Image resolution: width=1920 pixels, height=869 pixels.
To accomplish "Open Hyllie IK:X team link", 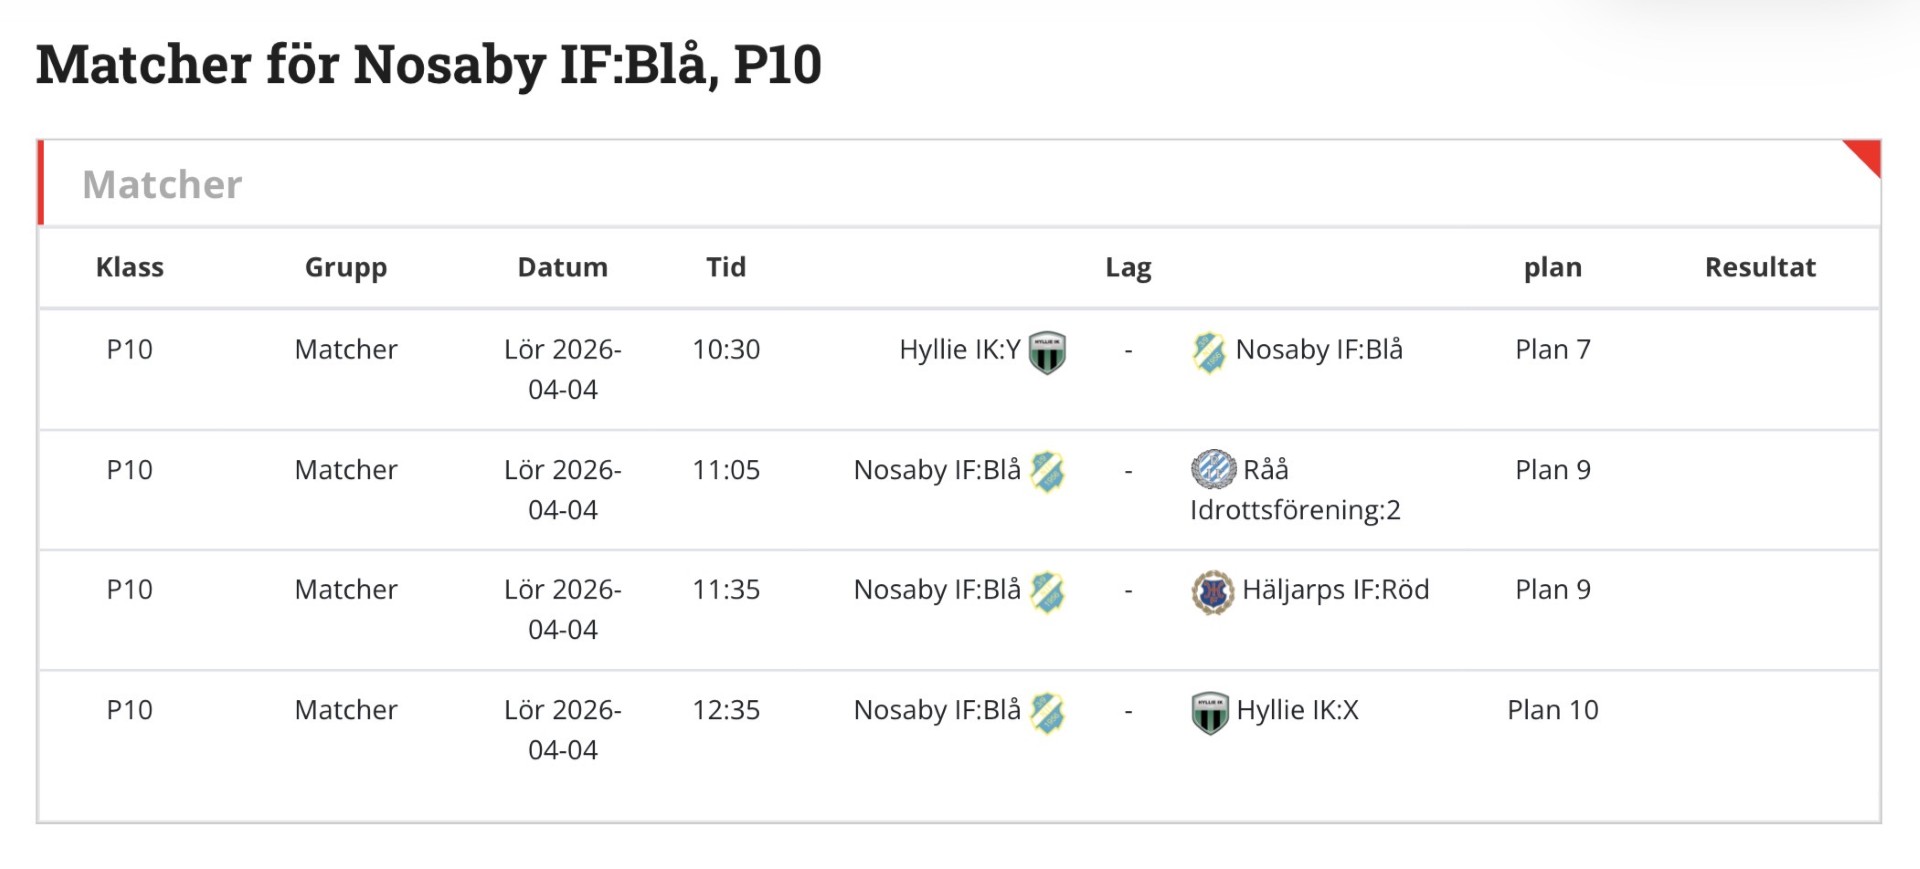I will coord(1297,710).
